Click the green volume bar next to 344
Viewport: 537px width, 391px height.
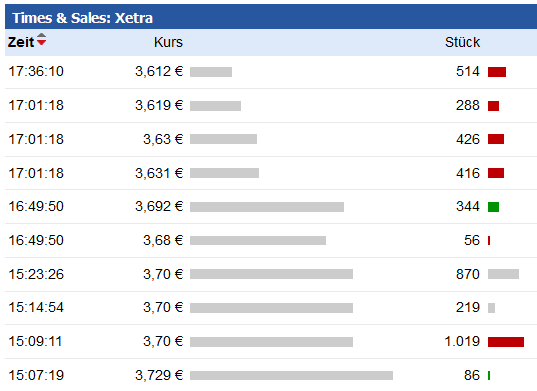coord(494,207)
